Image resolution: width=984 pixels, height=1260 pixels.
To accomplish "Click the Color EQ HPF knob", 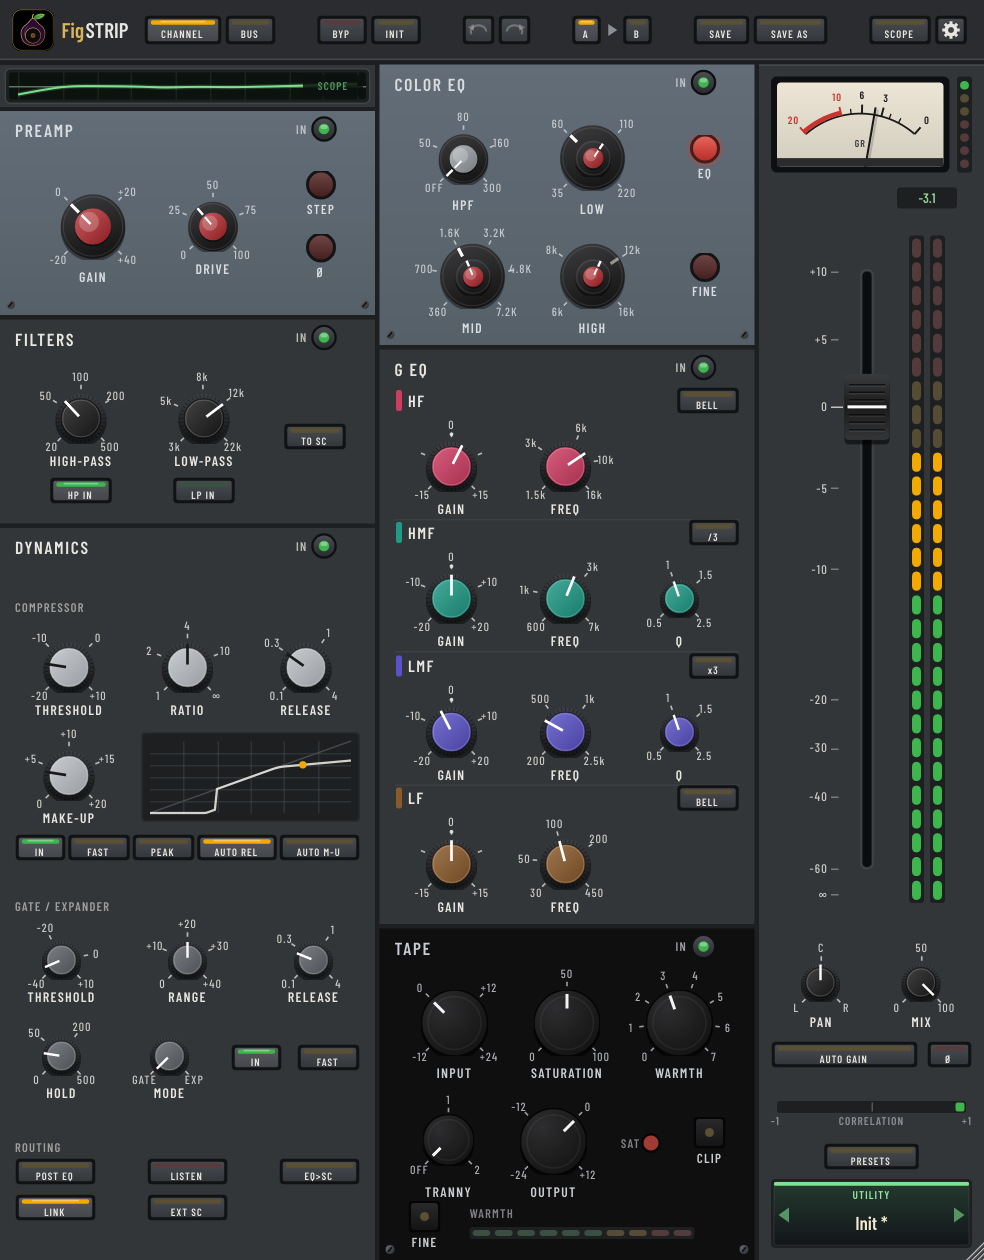I will [463, 160].
